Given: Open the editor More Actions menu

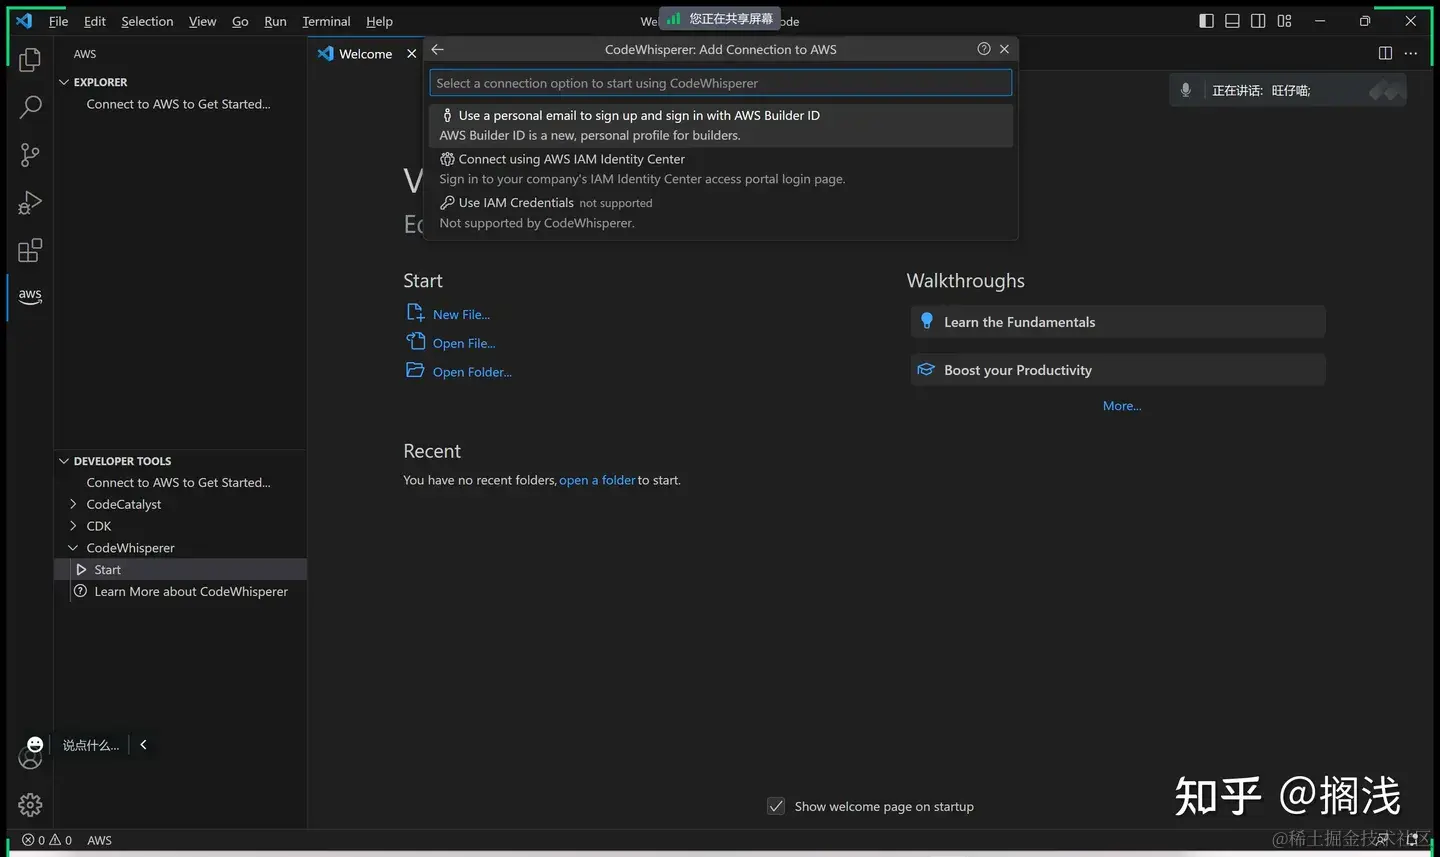Looking at the screenshot, I should (1411, 54).
